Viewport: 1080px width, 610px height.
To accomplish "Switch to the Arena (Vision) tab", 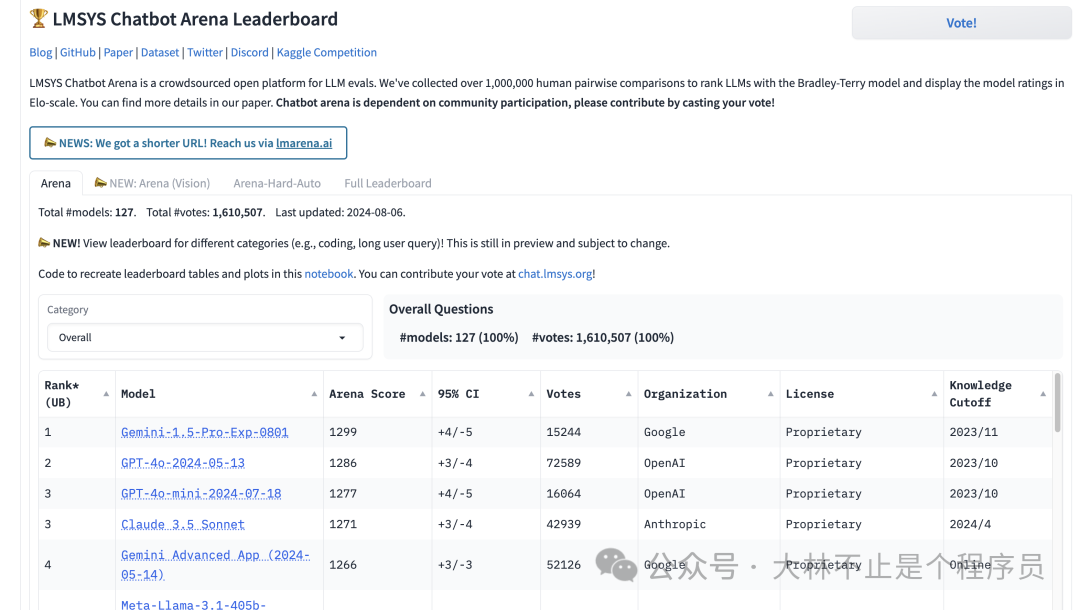I will click(x=152, y=183).
